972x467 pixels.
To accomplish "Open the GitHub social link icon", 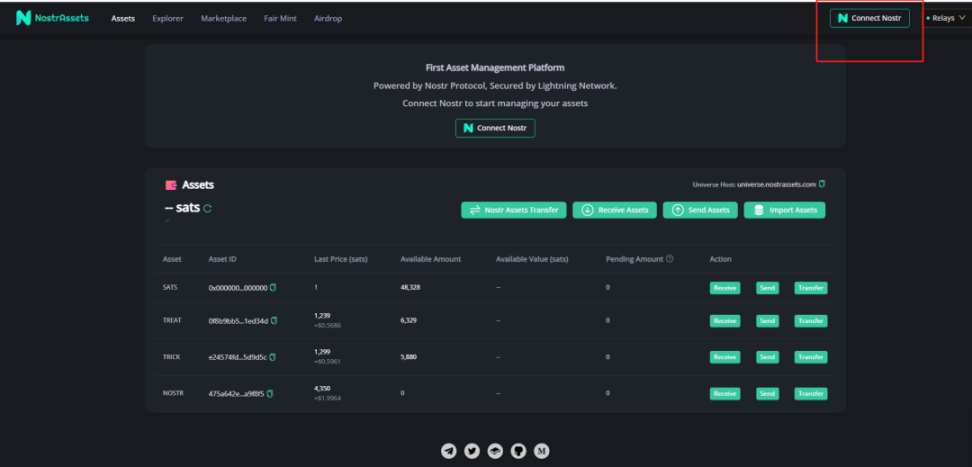I will pos(518,451).
